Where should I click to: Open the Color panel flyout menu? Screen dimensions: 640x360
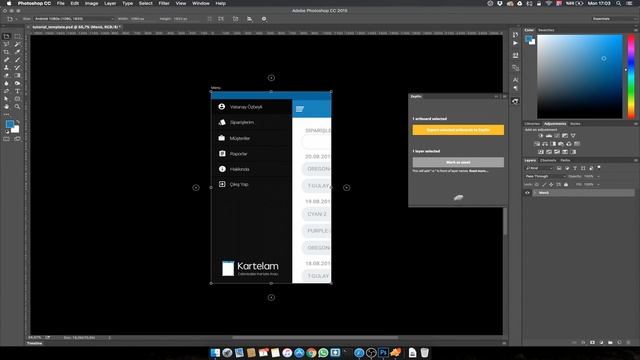[x=636, y=30]
